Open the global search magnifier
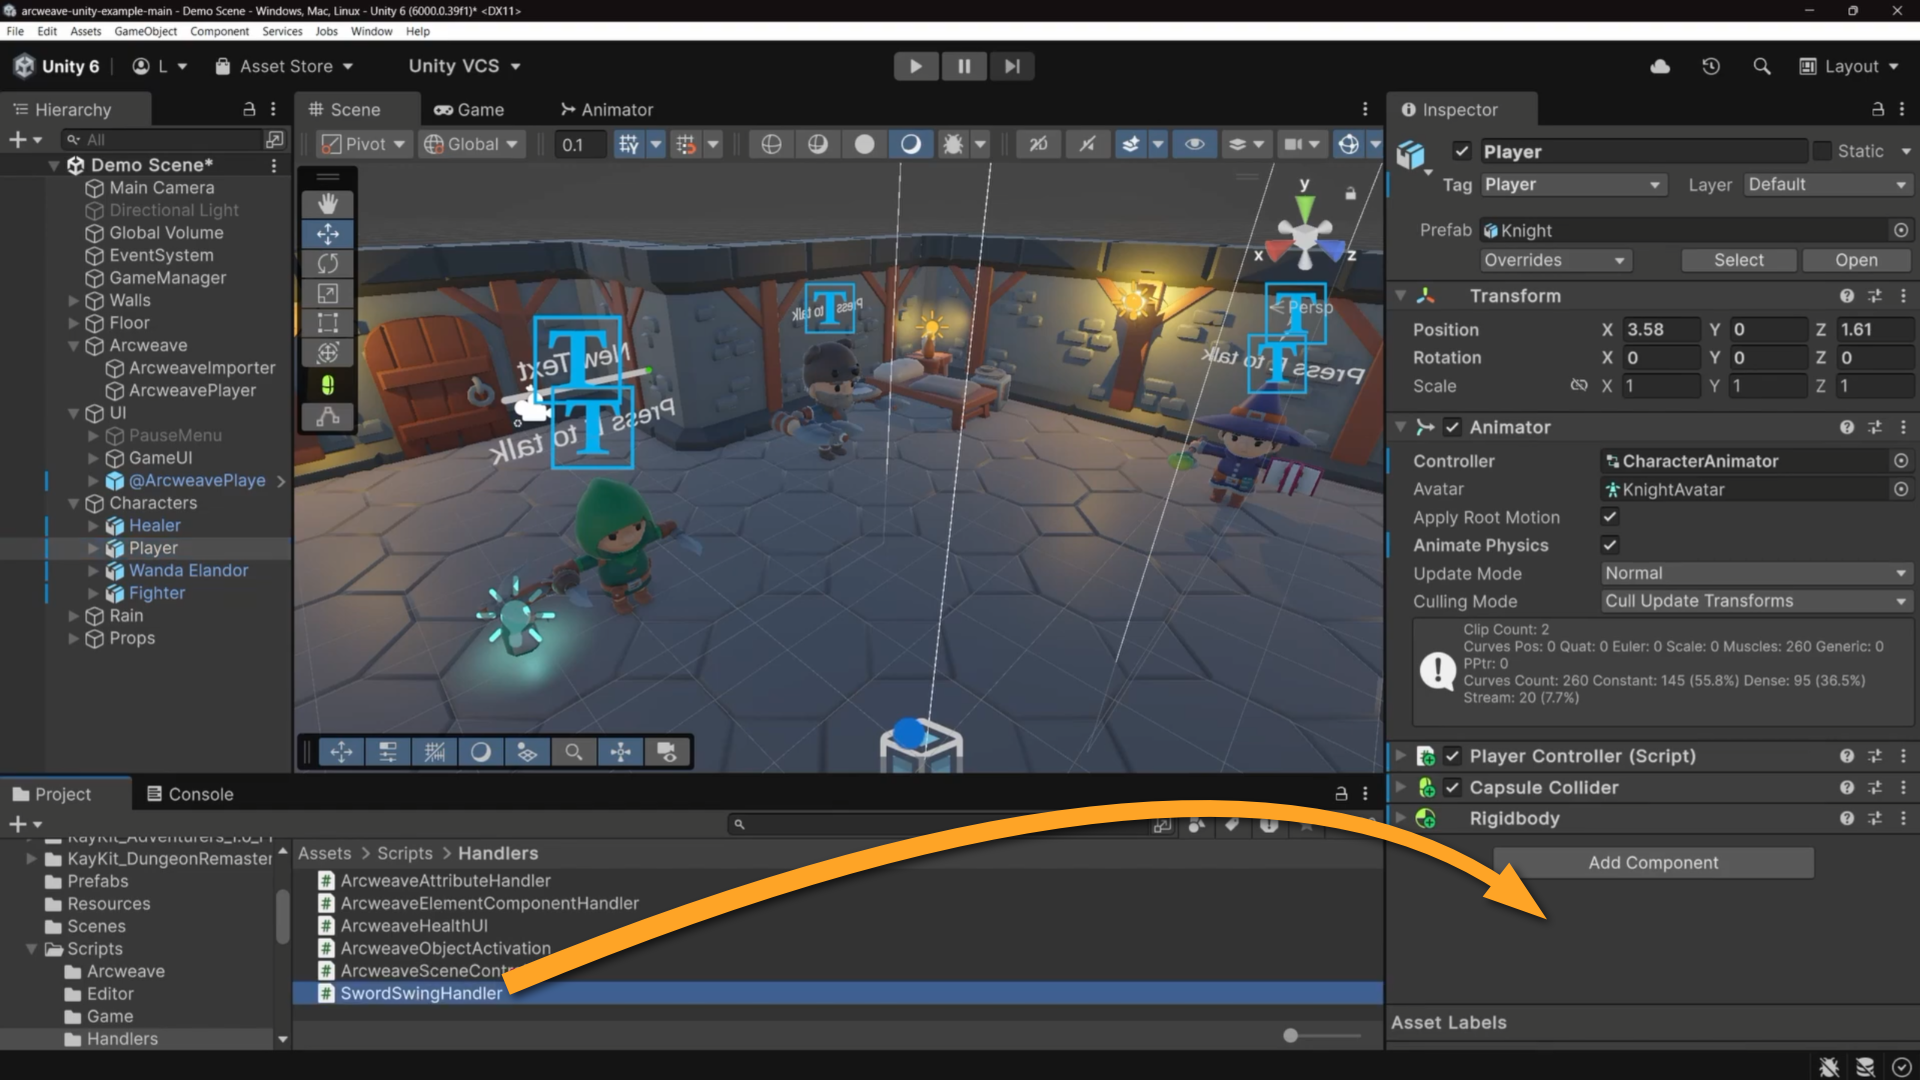Image resolution: width=1920 pixels, height=1080 pixels. 1762,66
